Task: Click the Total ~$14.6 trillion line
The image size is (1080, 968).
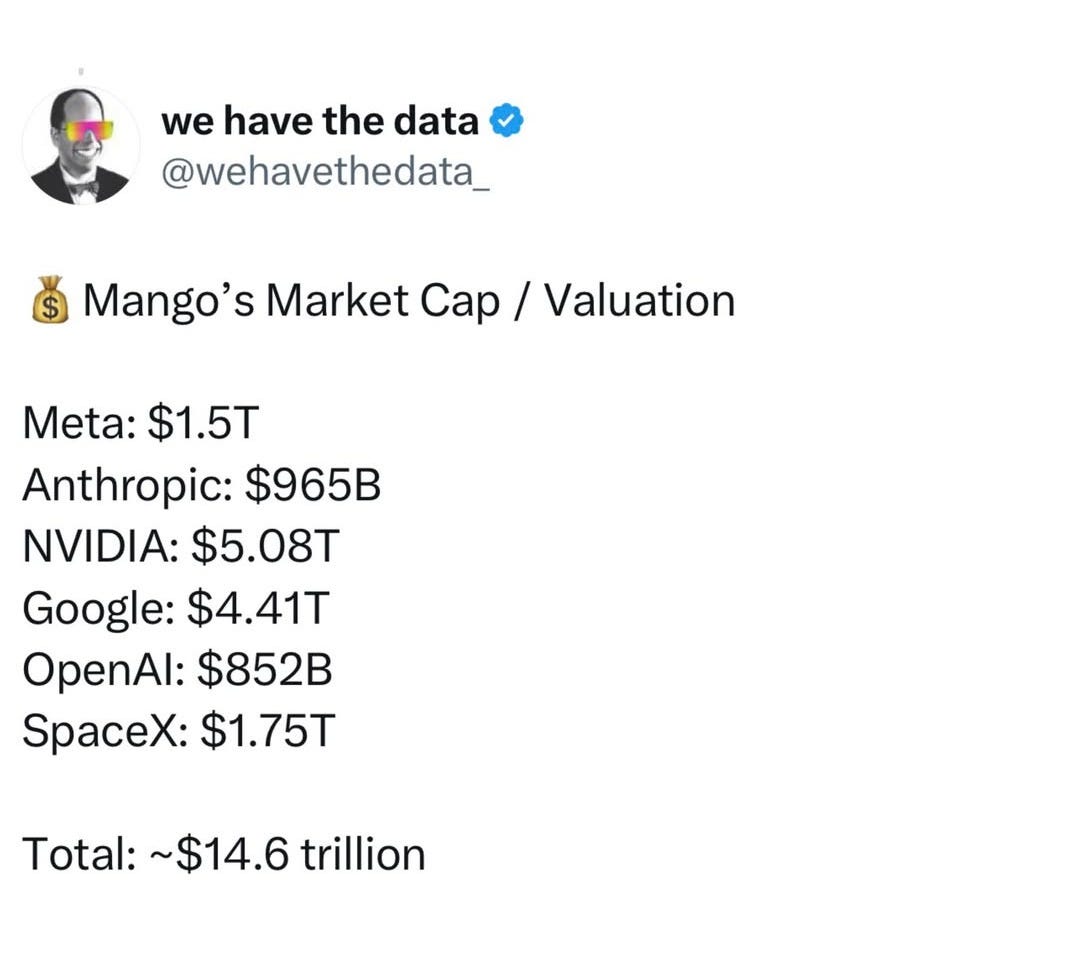Action: pyautogui.click(x=224, y=854)
